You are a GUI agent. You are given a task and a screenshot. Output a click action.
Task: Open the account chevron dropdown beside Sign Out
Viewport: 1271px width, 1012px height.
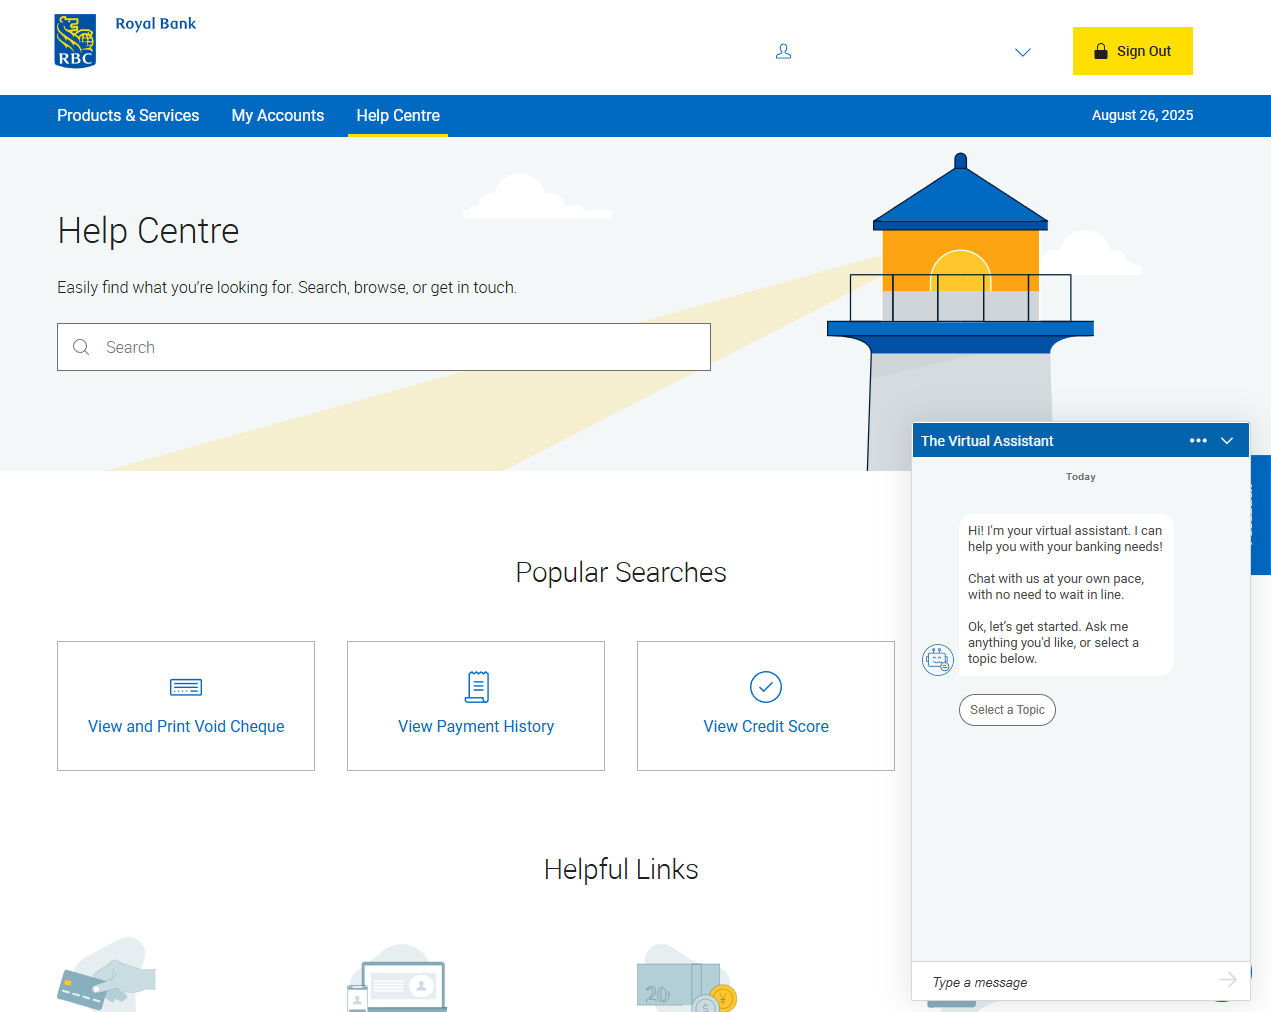(x=1022, y=52)
